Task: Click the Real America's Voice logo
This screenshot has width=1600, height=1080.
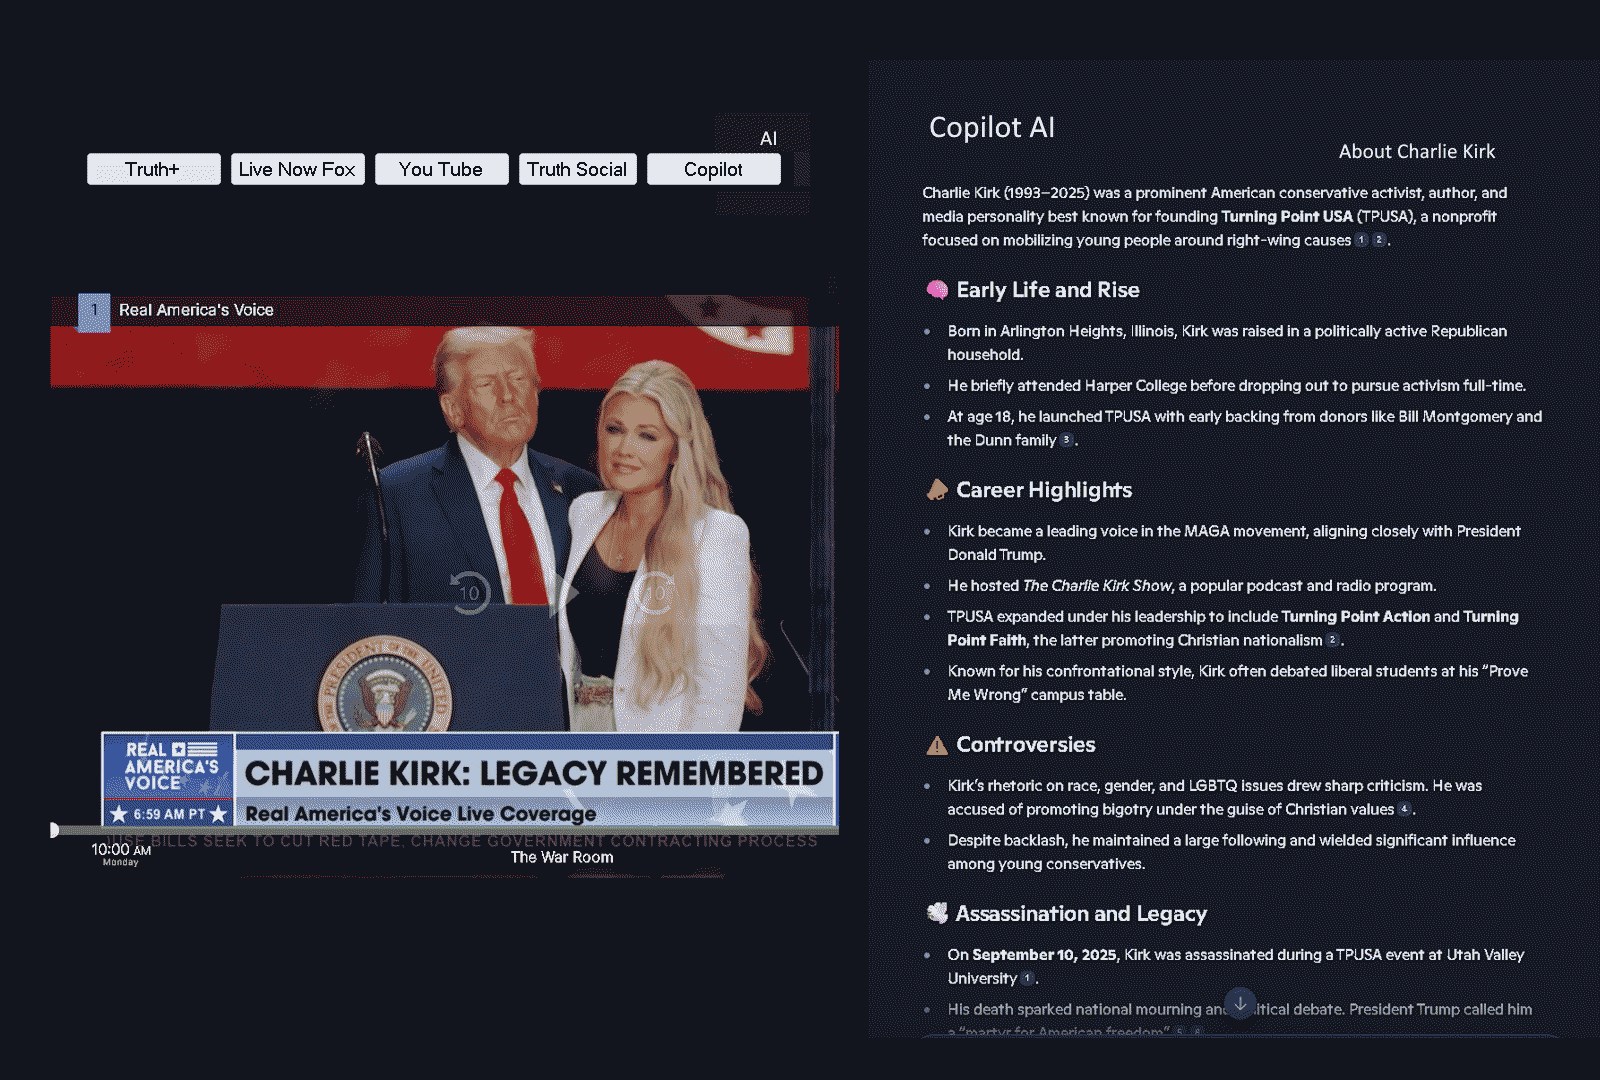Action: click(167, 775)
